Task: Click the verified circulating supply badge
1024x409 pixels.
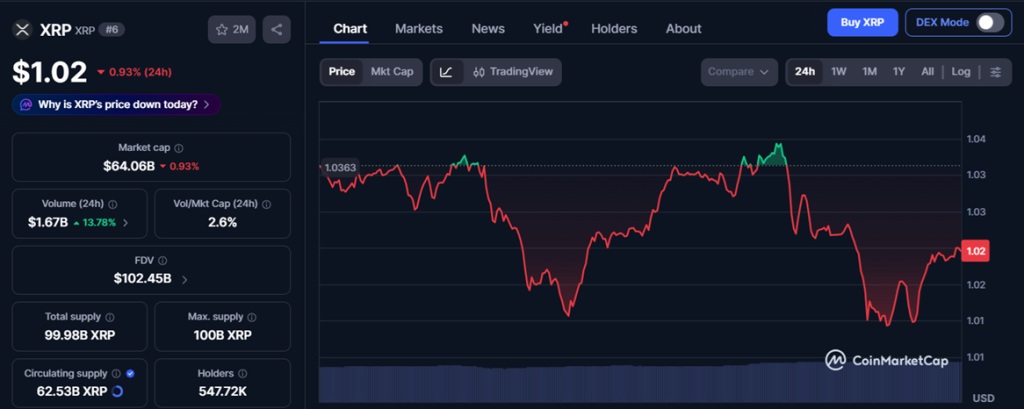Action: pos(130,374)
